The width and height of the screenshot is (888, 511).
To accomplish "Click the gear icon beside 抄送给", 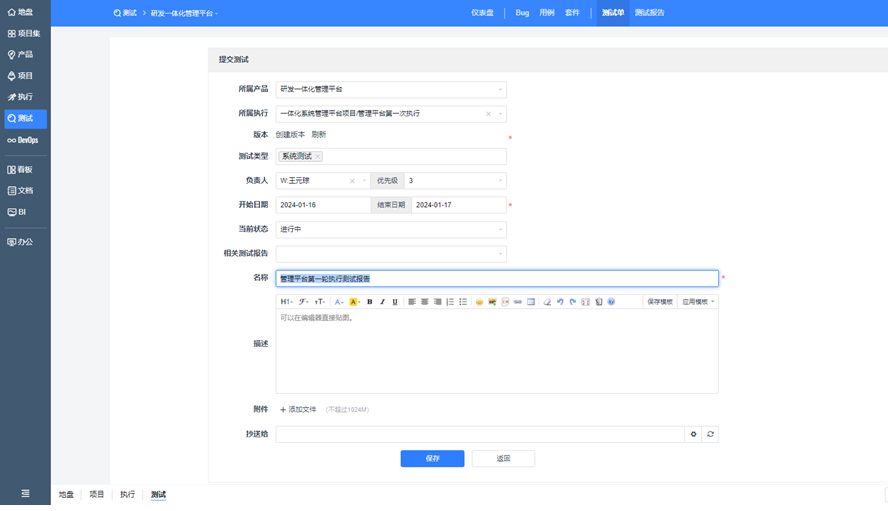I will 693,435.
